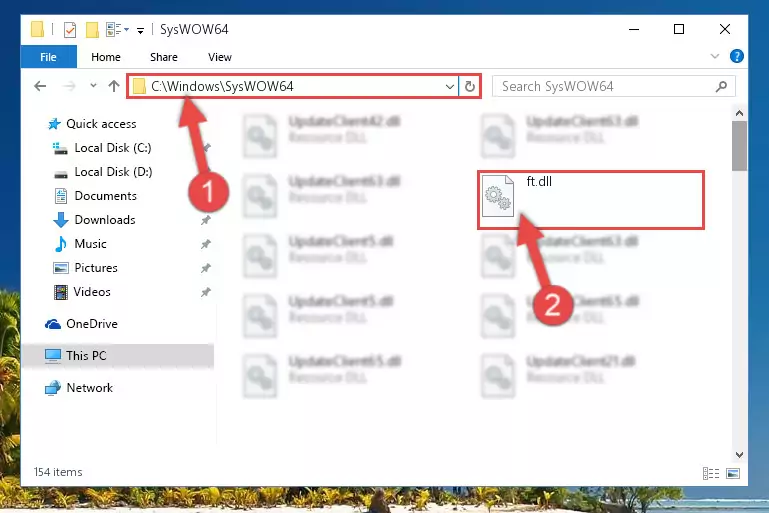Open the recent locations dropdown arrow

click(93, 86)
